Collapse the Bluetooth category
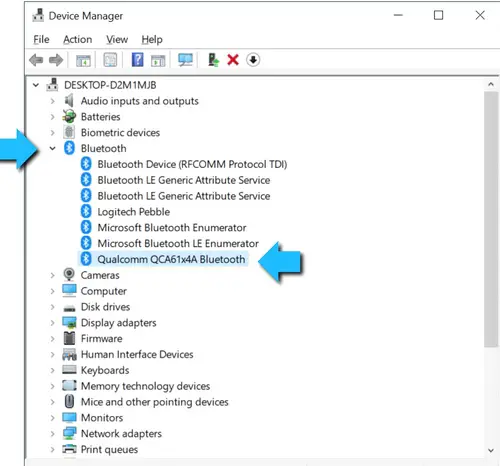Viewport: 500px width, 466px height. tap(52, 148)
